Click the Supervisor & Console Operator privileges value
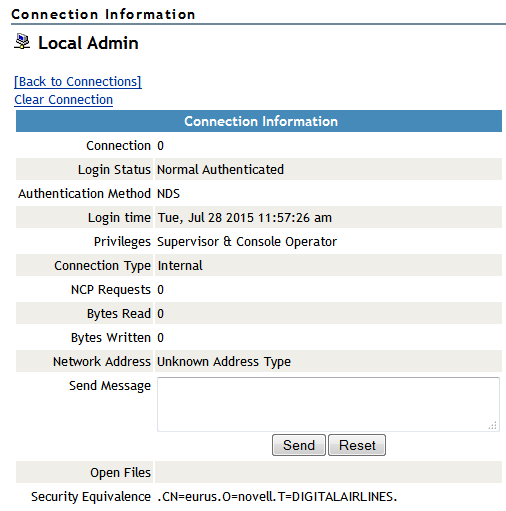This screenshot has height=511, width=506. [x=247, y=242]
